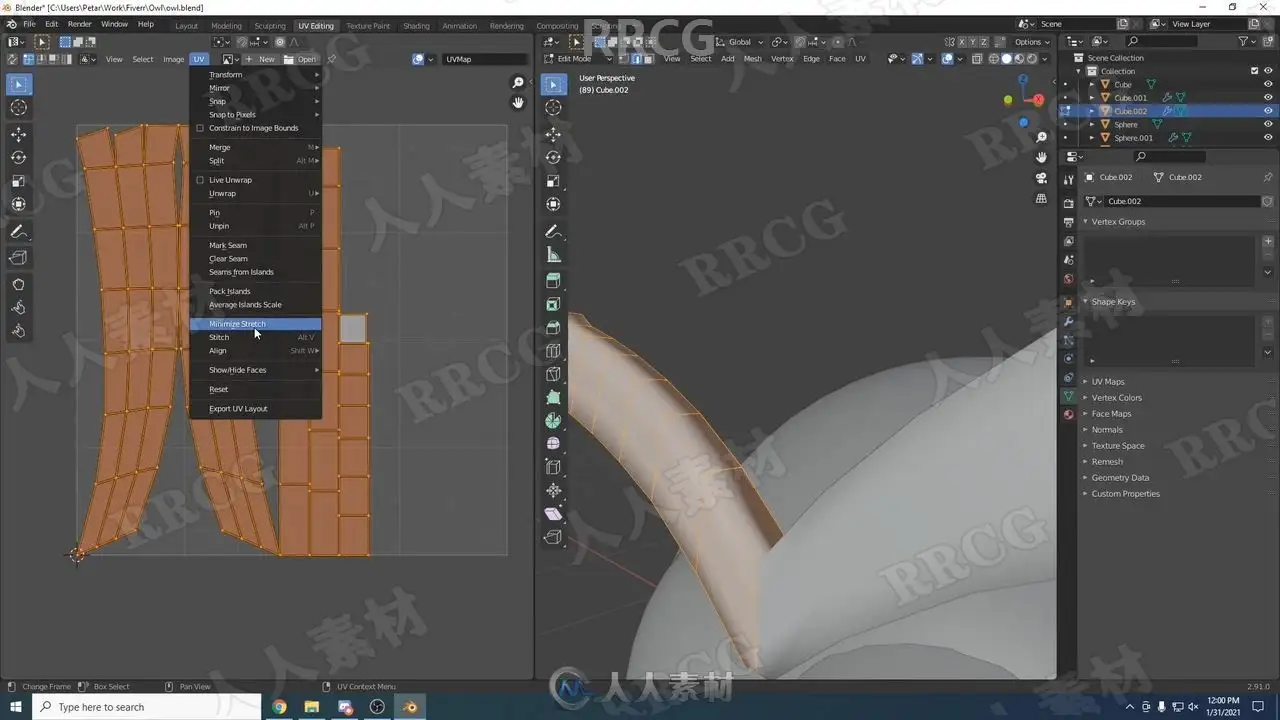Hide the Cube object in outliner
The height and width of the screenshot is (720, 1280).
click(x=1268, y=85)
